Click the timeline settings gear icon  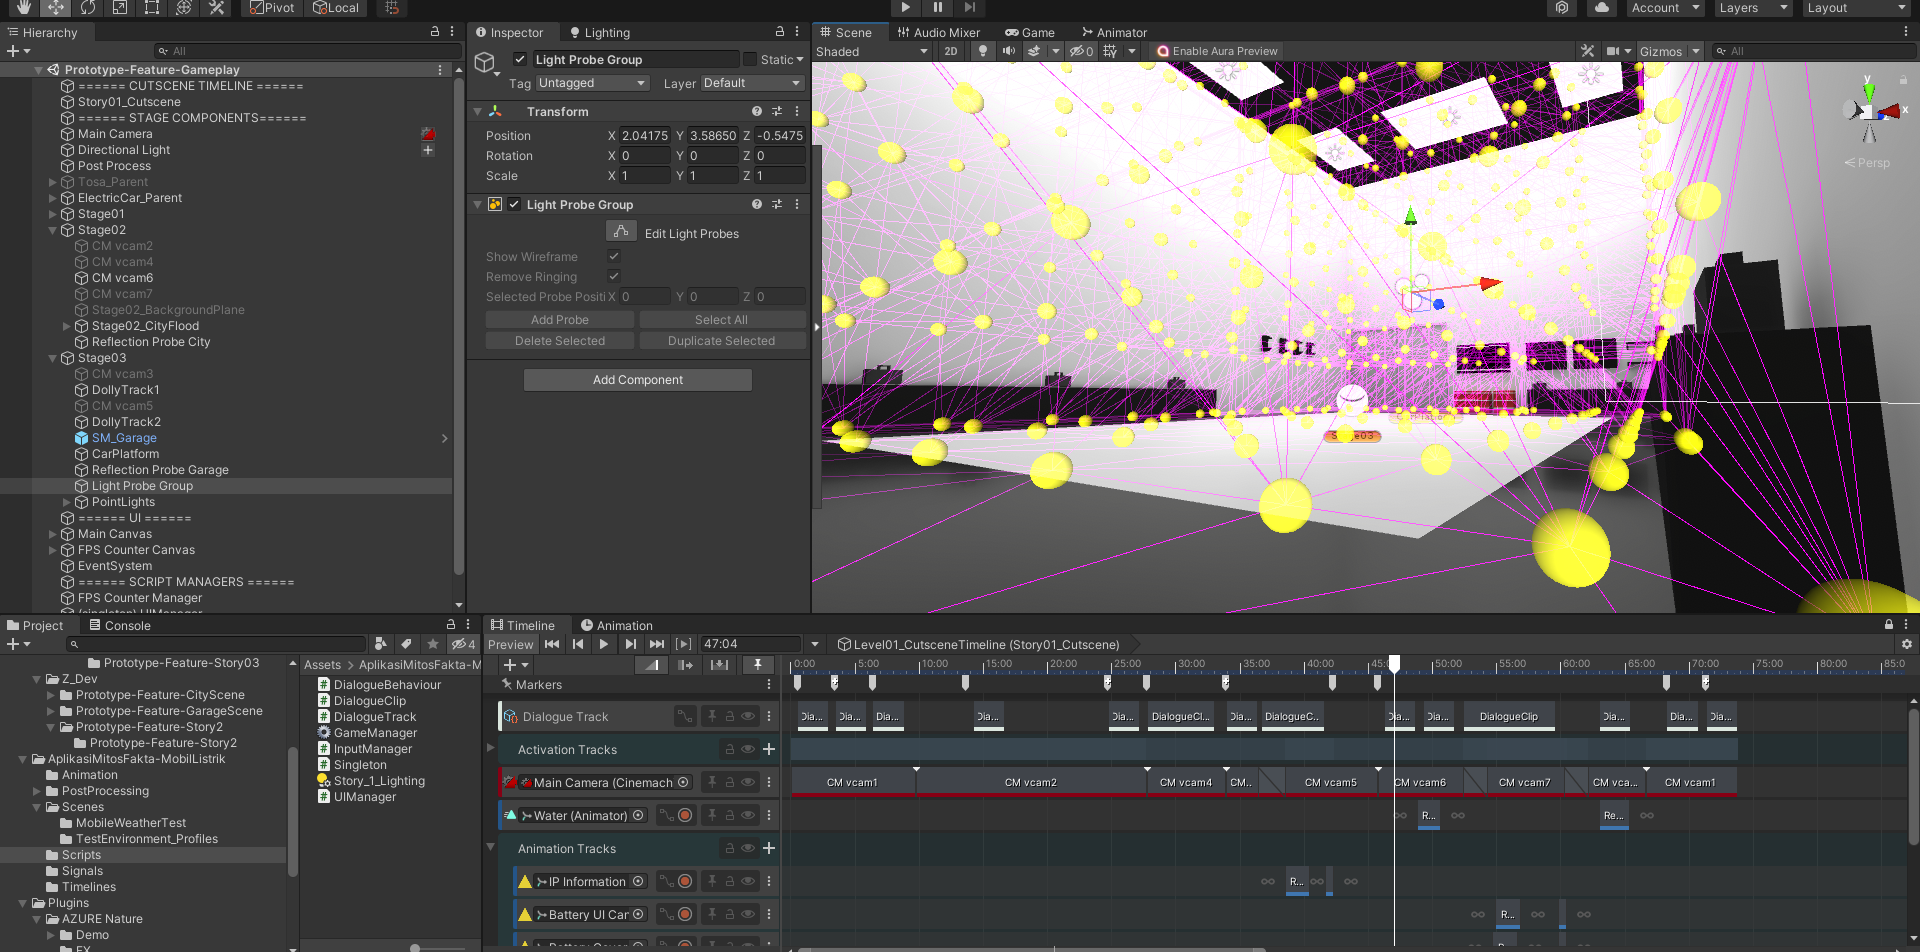[x=1906, y=644]
